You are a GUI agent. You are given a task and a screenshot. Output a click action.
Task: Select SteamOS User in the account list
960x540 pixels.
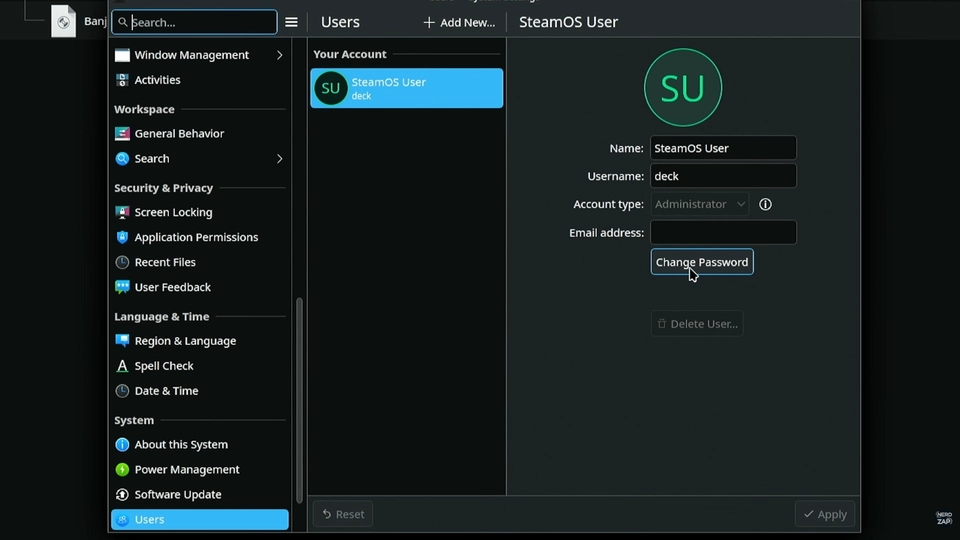coord(406,88)
